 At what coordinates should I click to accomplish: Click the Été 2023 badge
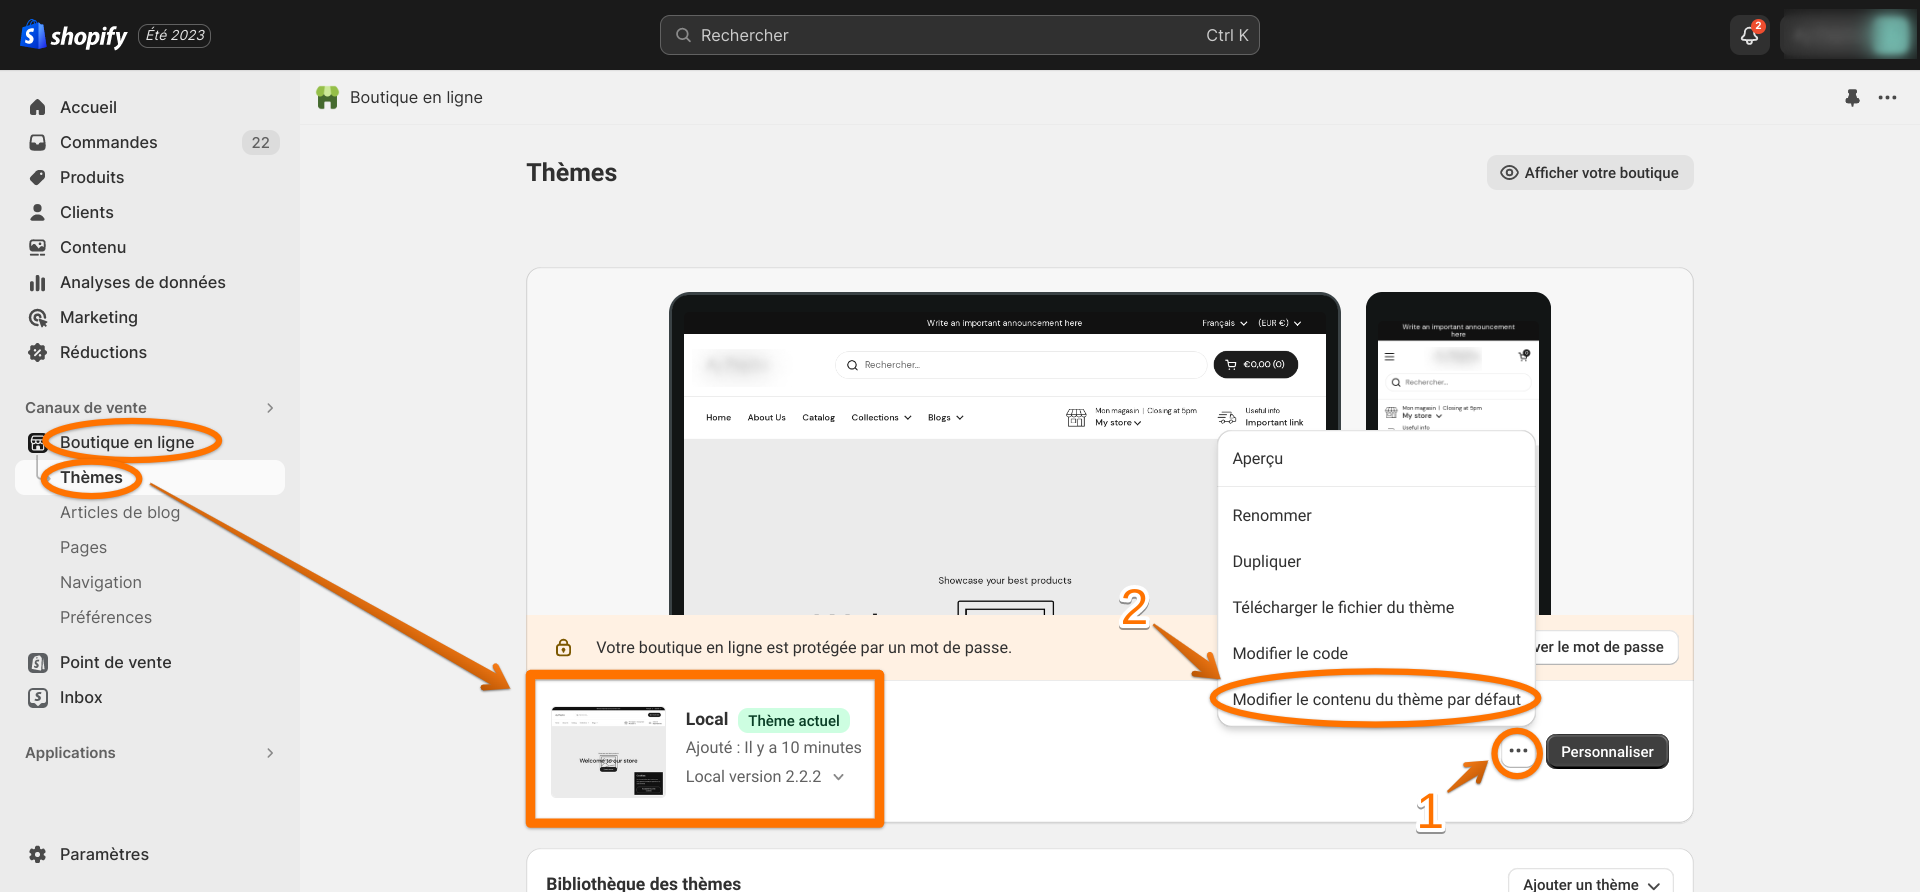tap(175, 35)
